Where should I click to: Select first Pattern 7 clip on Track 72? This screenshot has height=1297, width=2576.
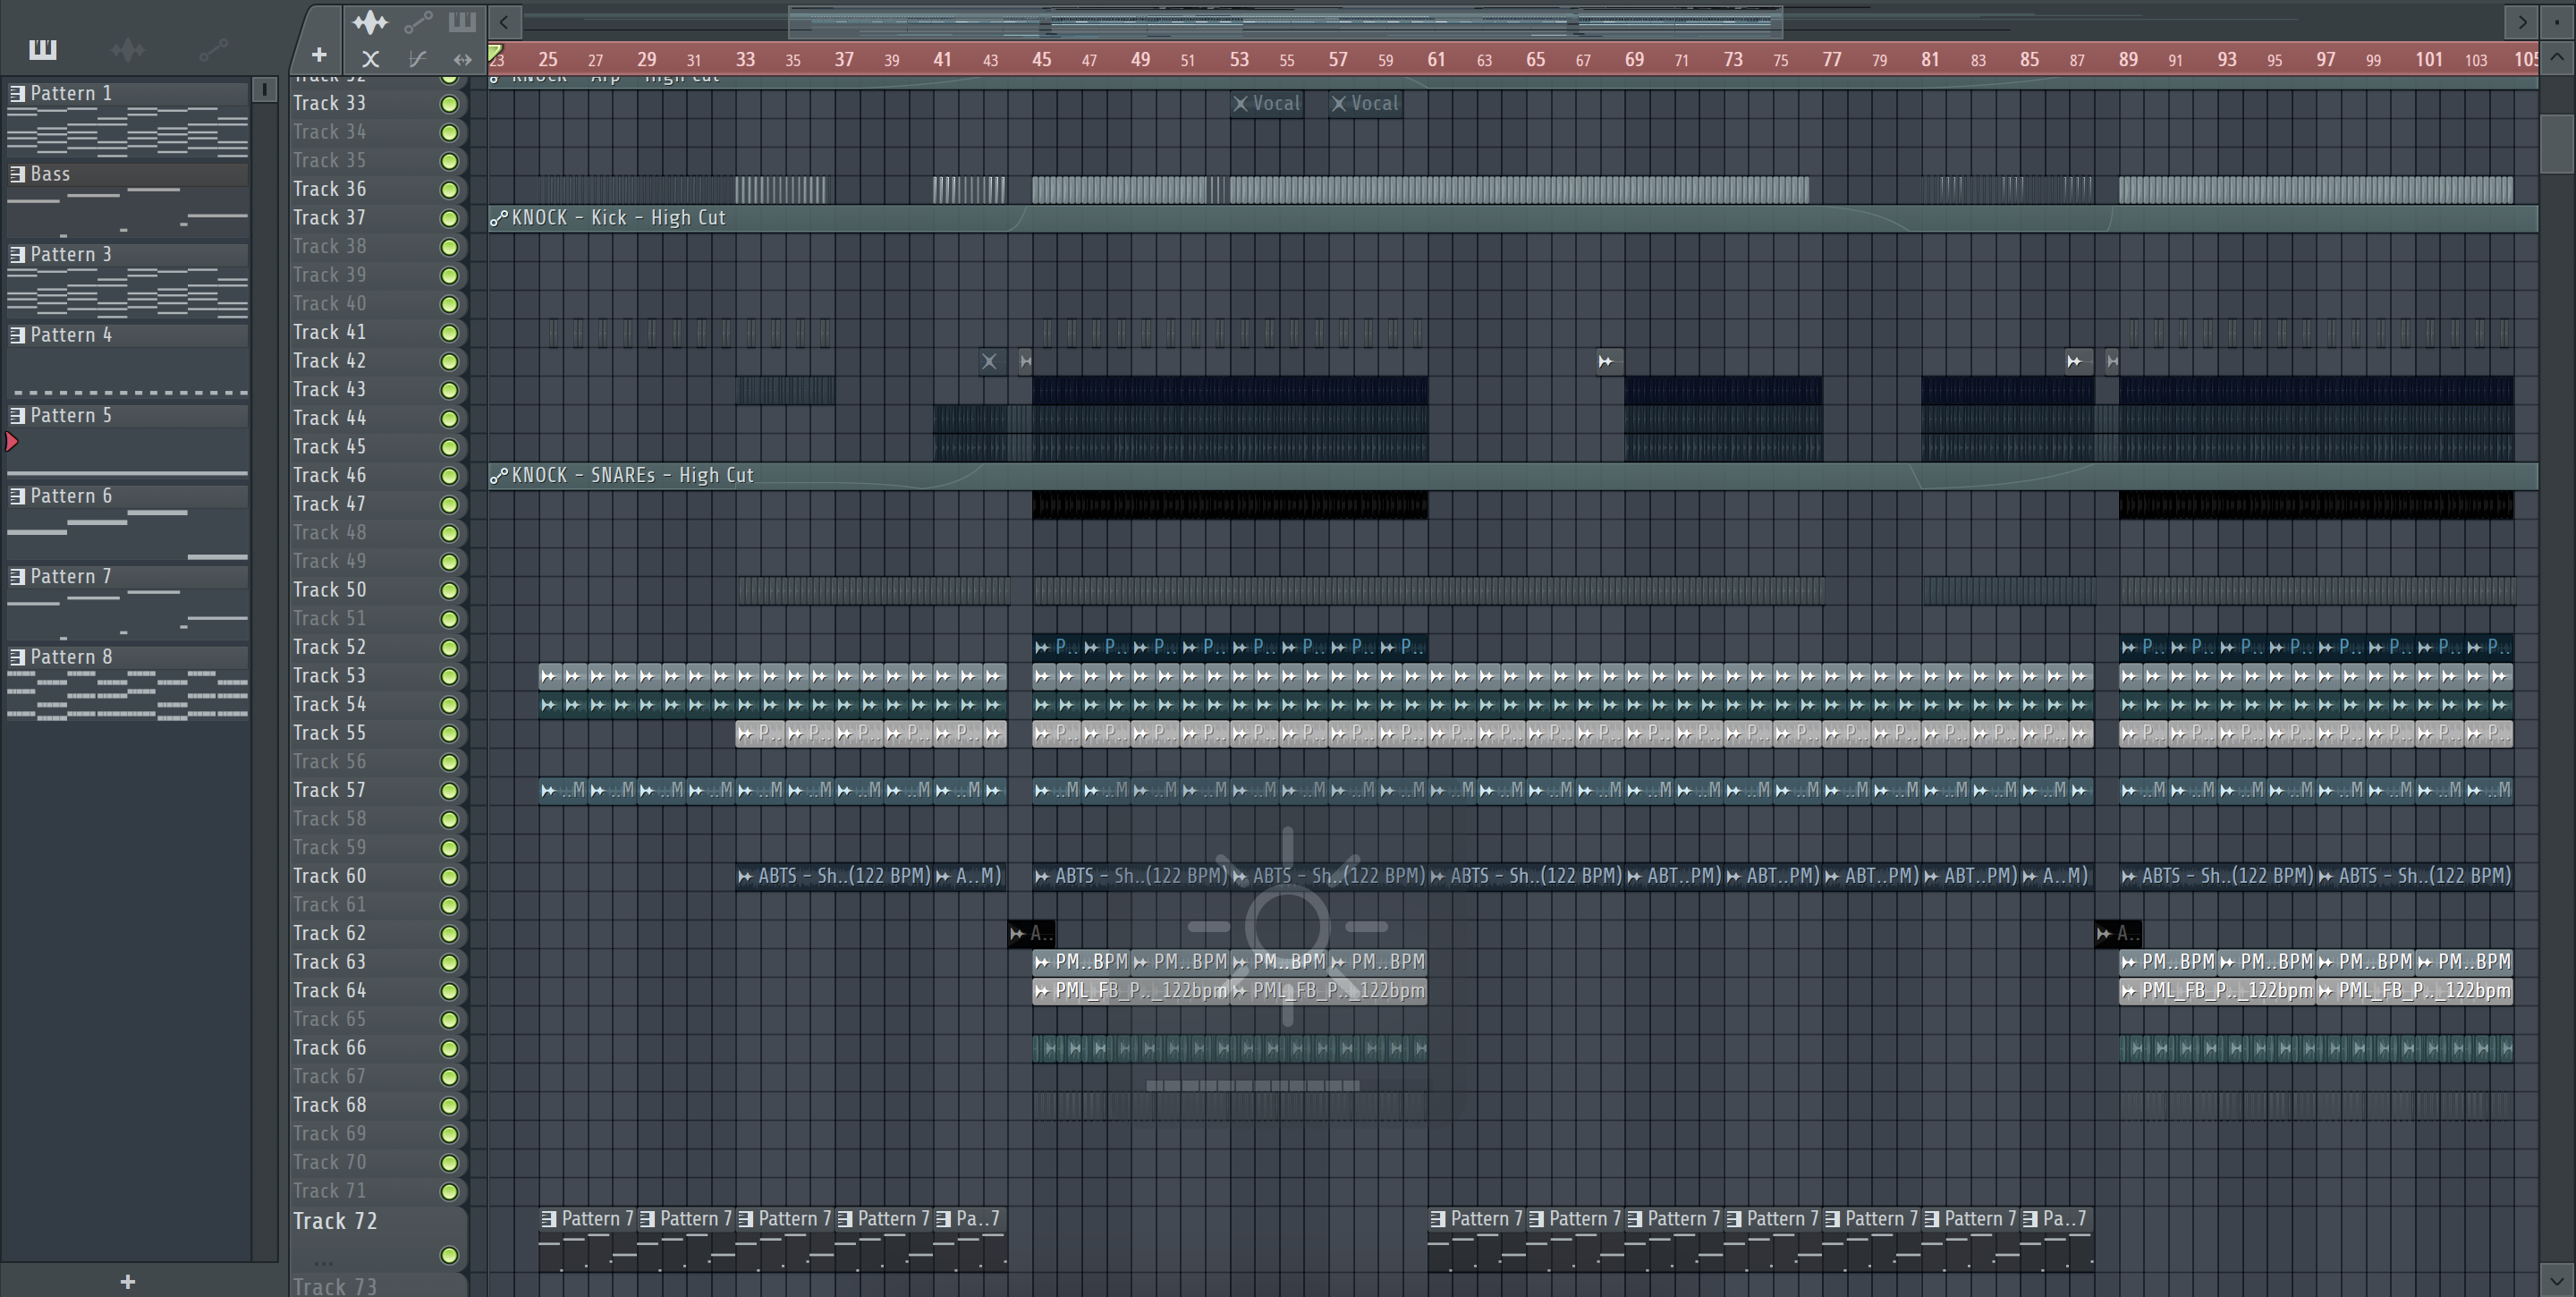coord(588,1240)
